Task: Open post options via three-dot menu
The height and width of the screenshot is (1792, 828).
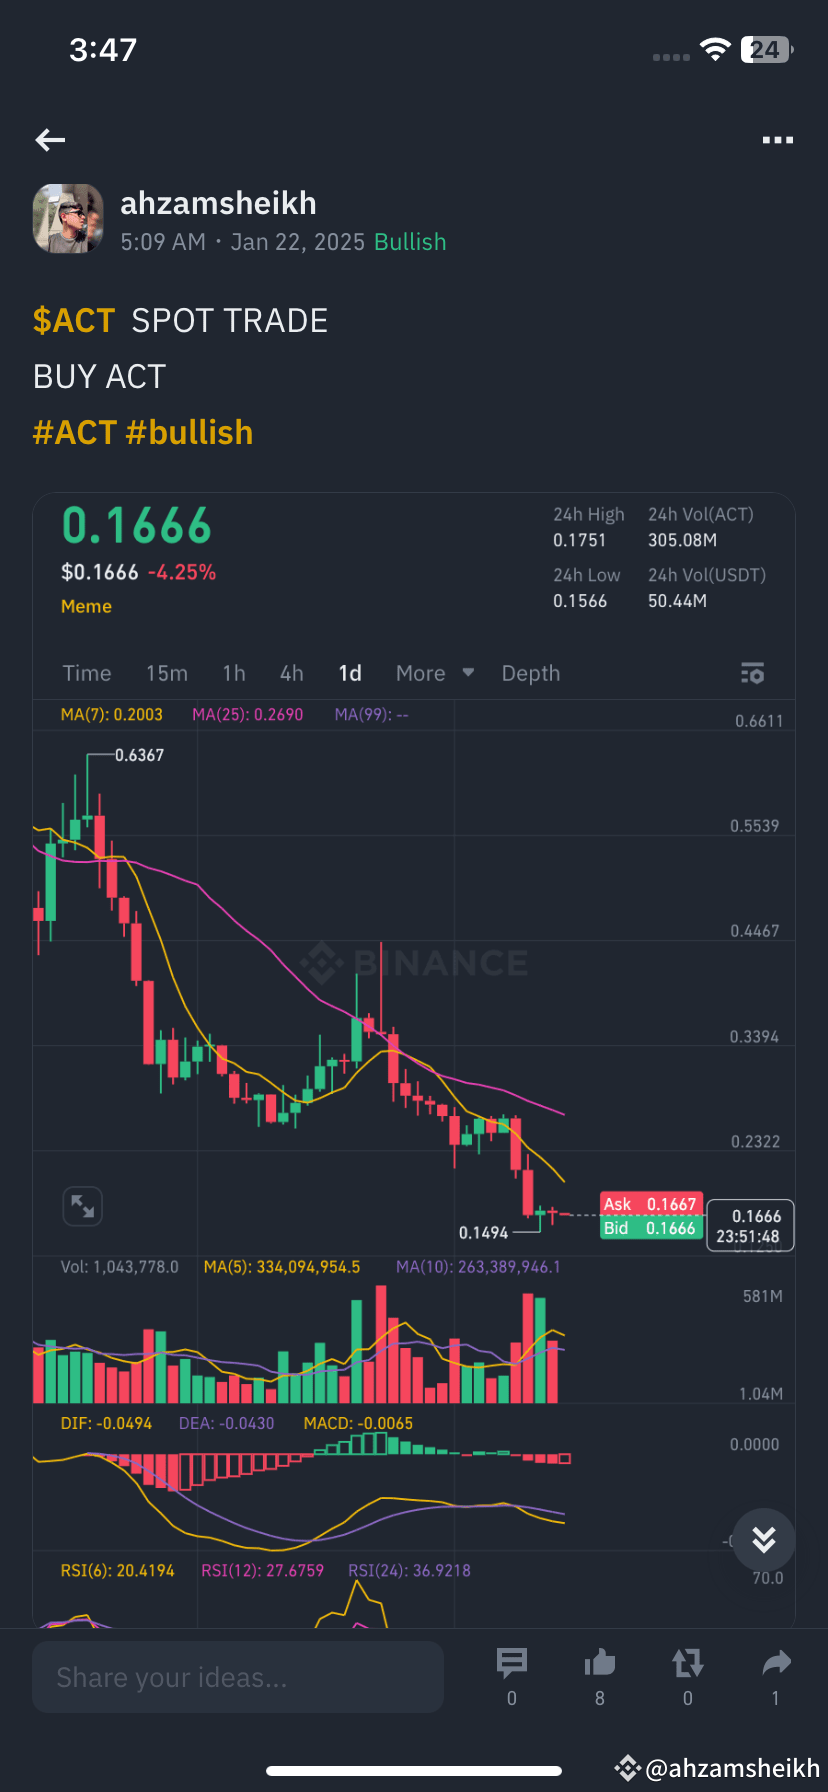Action: [x=777, y=140]
